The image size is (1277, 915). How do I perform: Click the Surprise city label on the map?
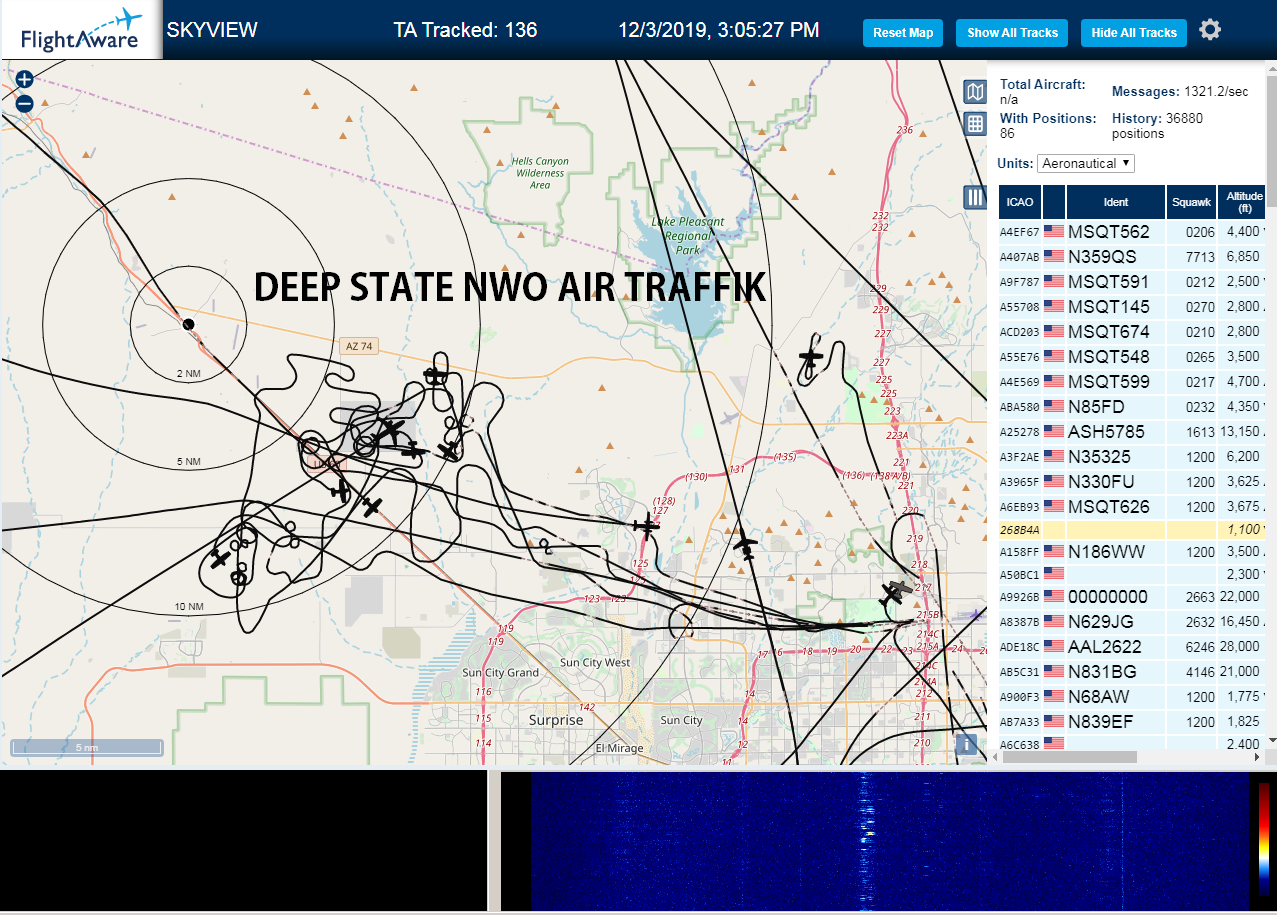point(556,720)
